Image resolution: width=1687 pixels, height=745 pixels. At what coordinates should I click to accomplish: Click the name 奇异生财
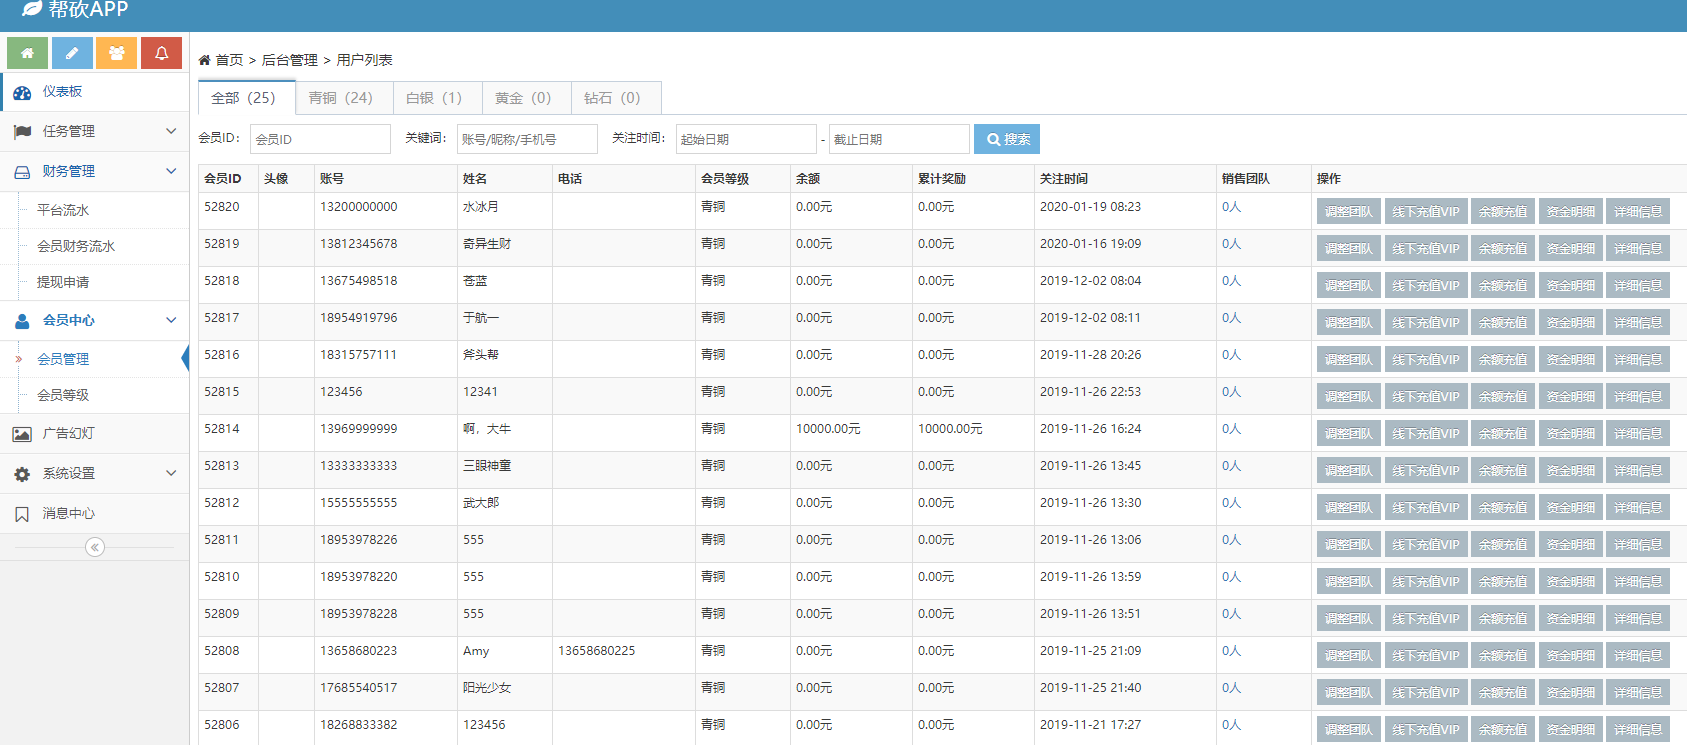pyautogui.click(x=487, y=244)
